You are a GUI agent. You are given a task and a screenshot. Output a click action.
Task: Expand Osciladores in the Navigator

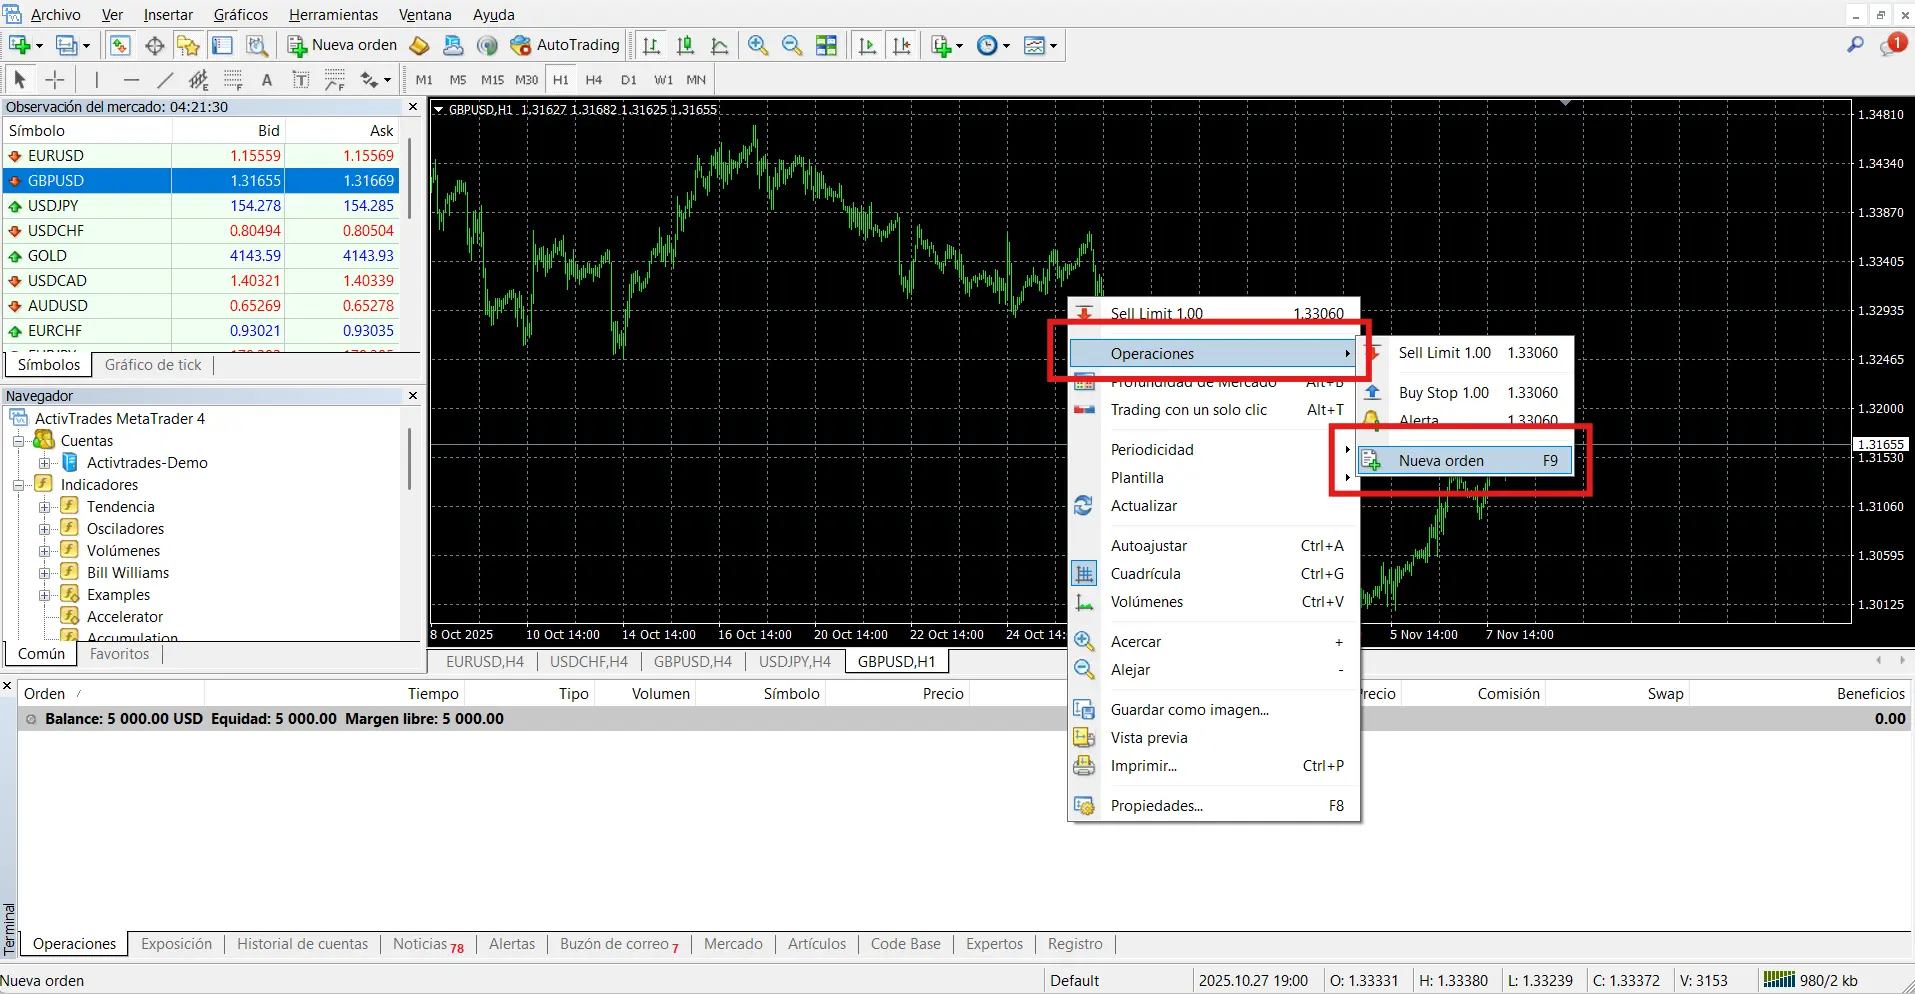tap(44, 528)
